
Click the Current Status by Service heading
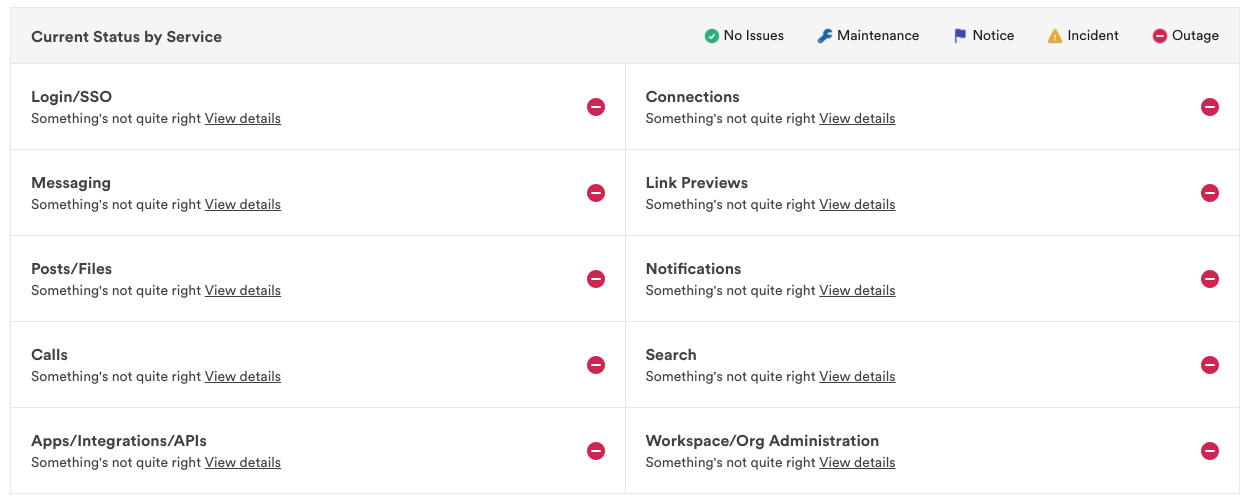click(x=127, y=37)
